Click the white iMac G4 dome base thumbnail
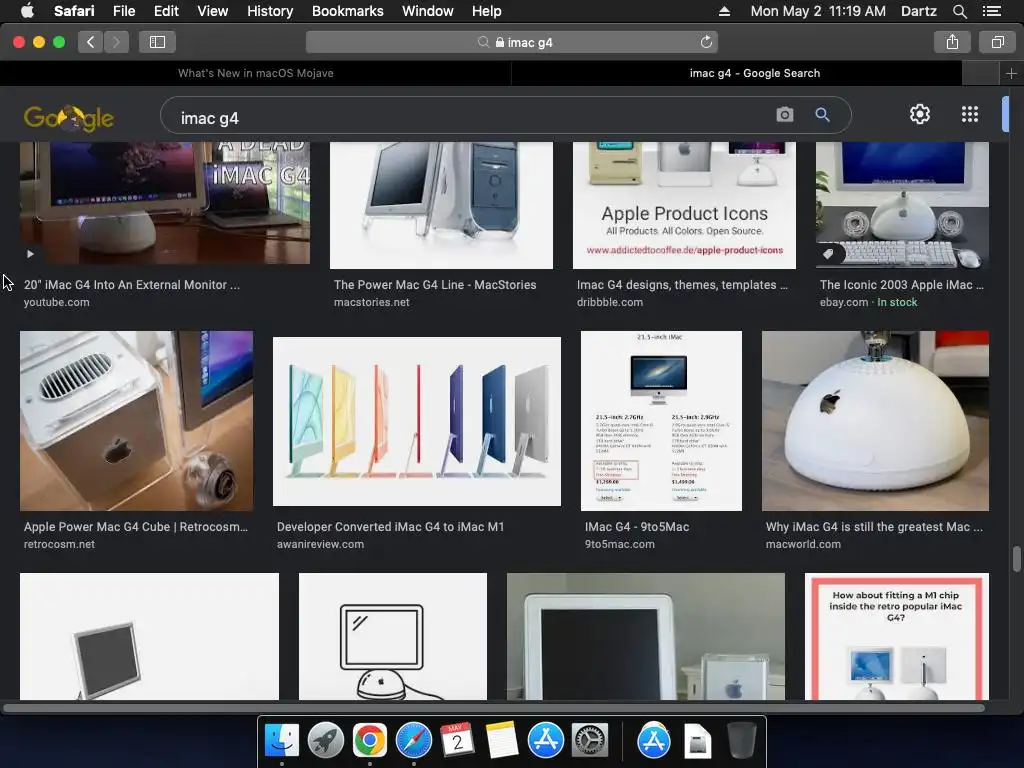 (875, 421)
